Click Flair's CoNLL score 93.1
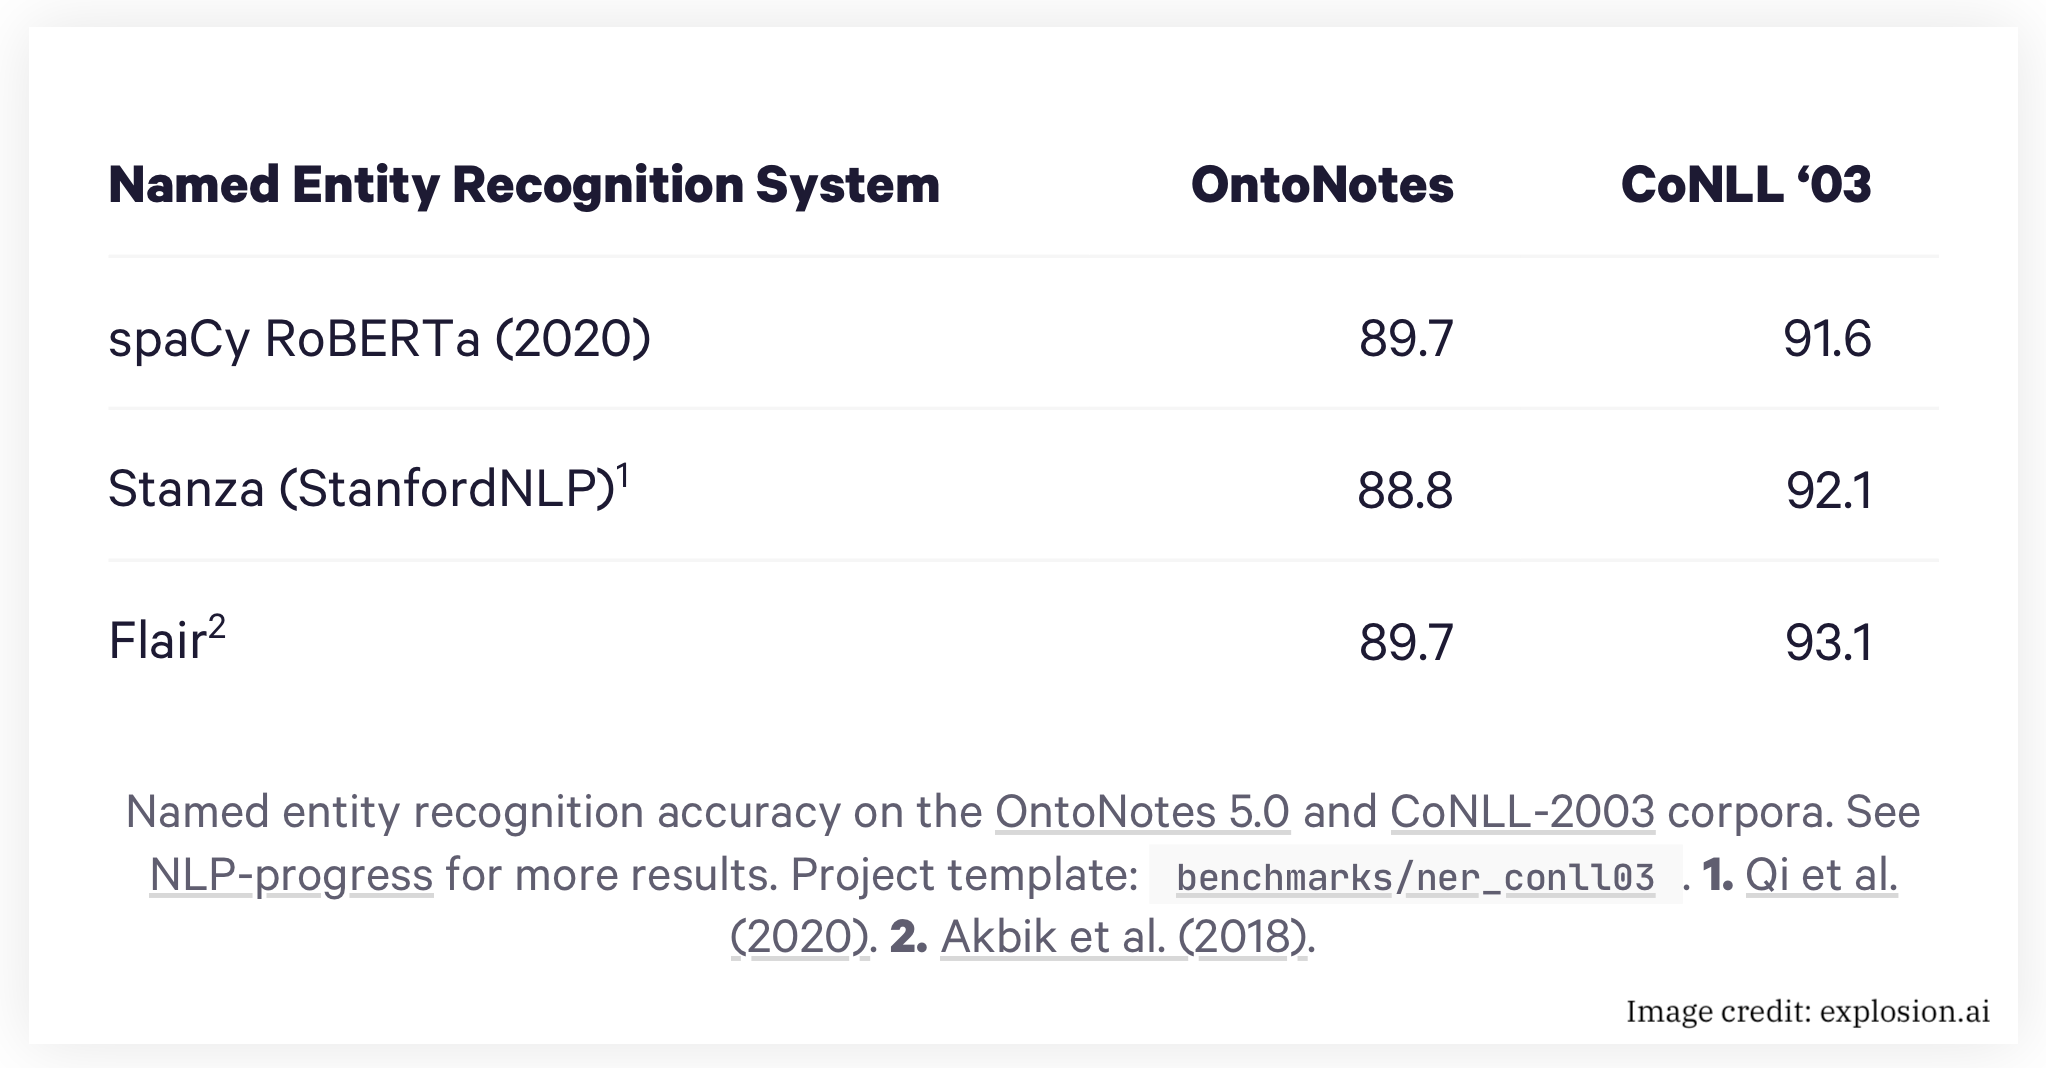The height and width of the screenshot is (1068, 2046). (x=1828, y=642)
